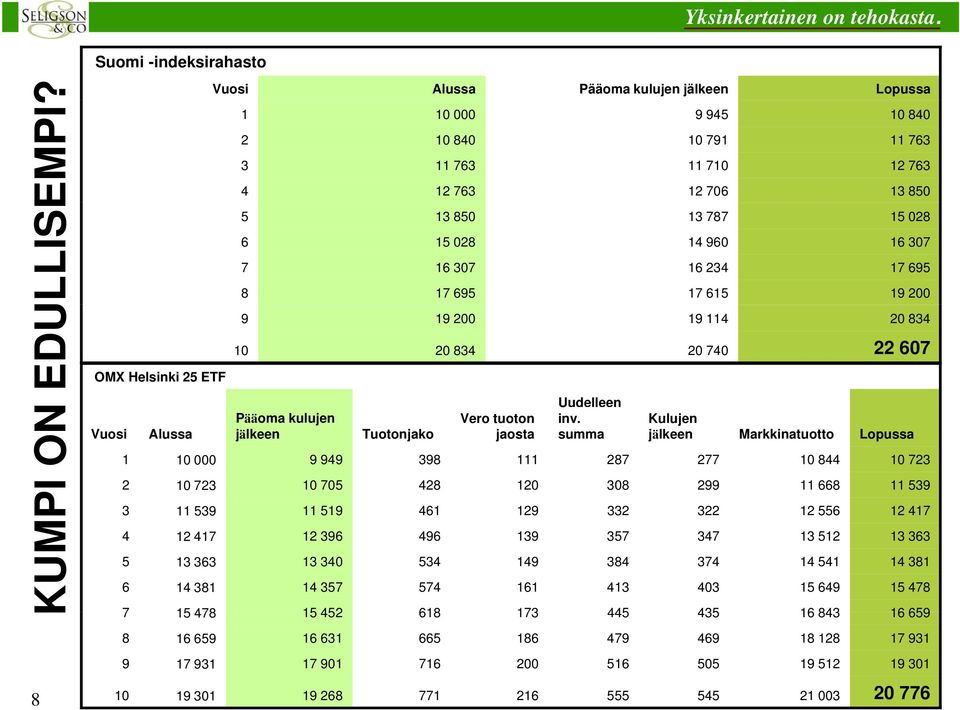Click the Tuotonjako value 461

point(430,511)
